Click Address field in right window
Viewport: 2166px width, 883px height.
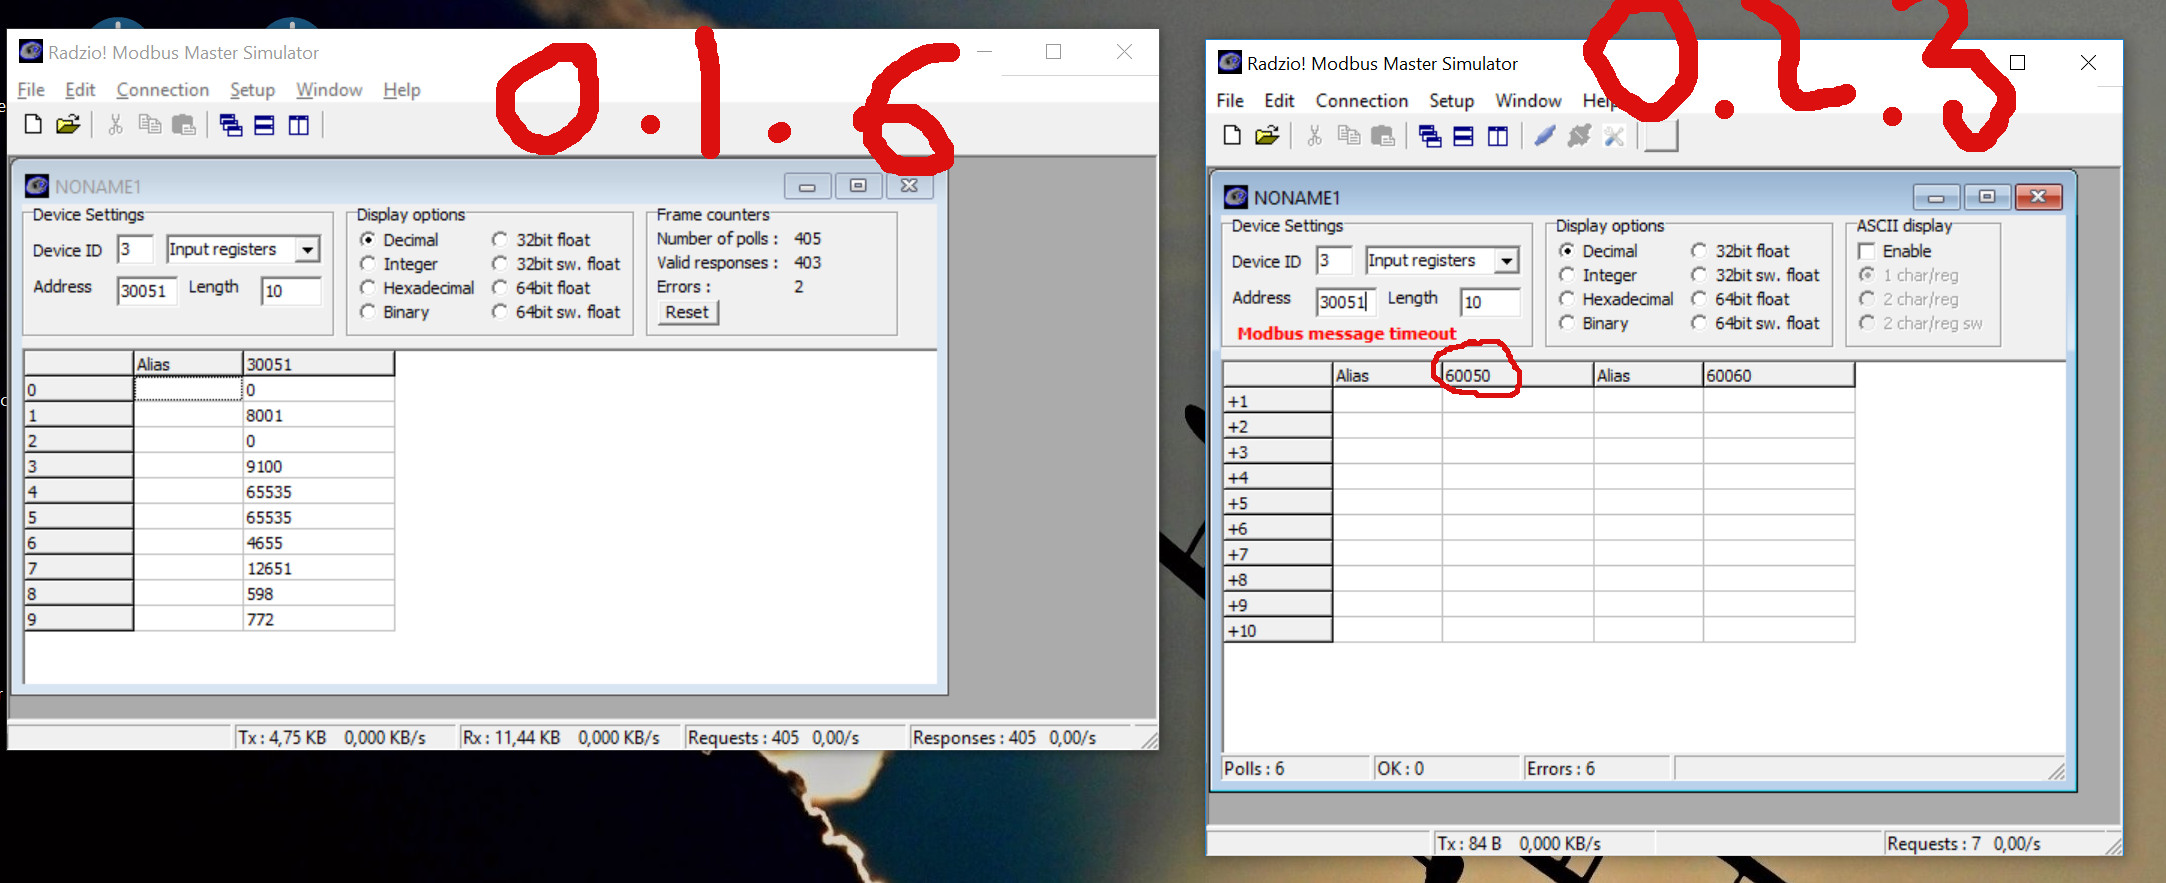point(1345,302)
